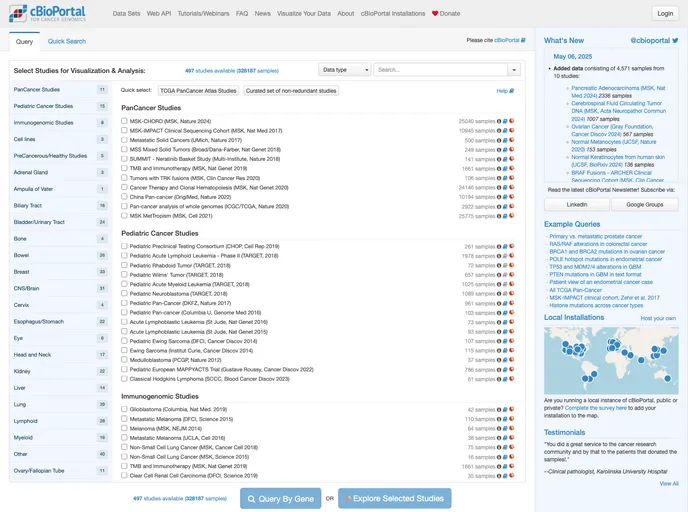688x512 pixels.
Task: Click the info icon for Tumors with TRK fusions
Action: tap(499, 178)
